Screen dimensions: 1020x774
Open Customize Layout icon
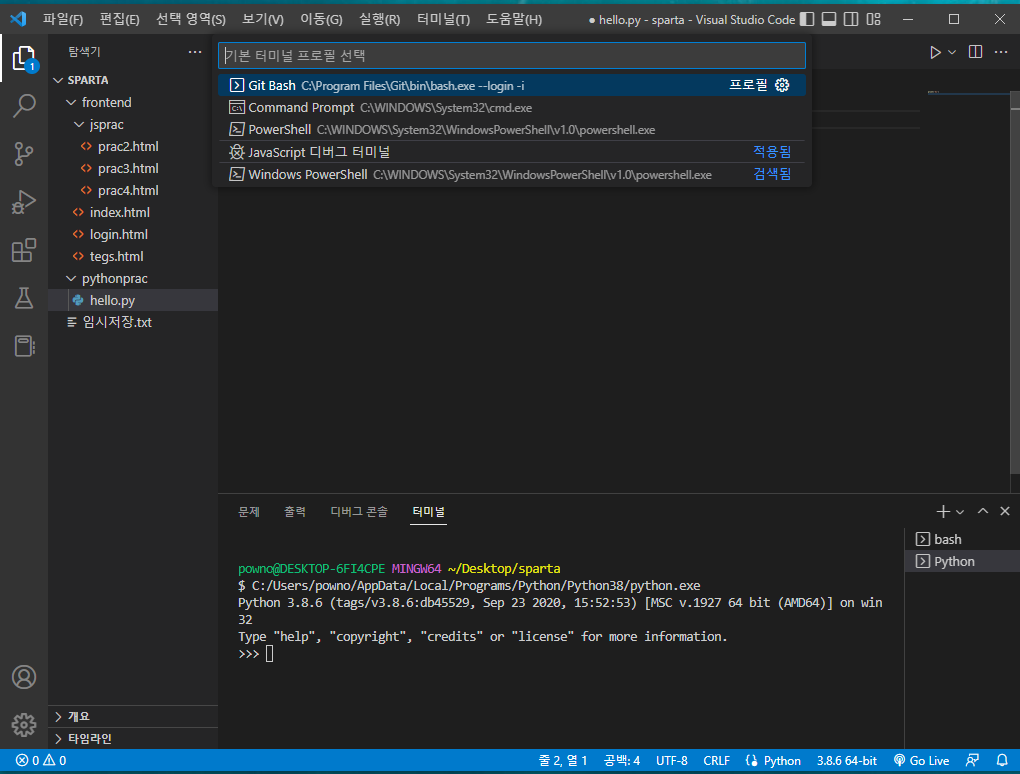pos(874,20)
